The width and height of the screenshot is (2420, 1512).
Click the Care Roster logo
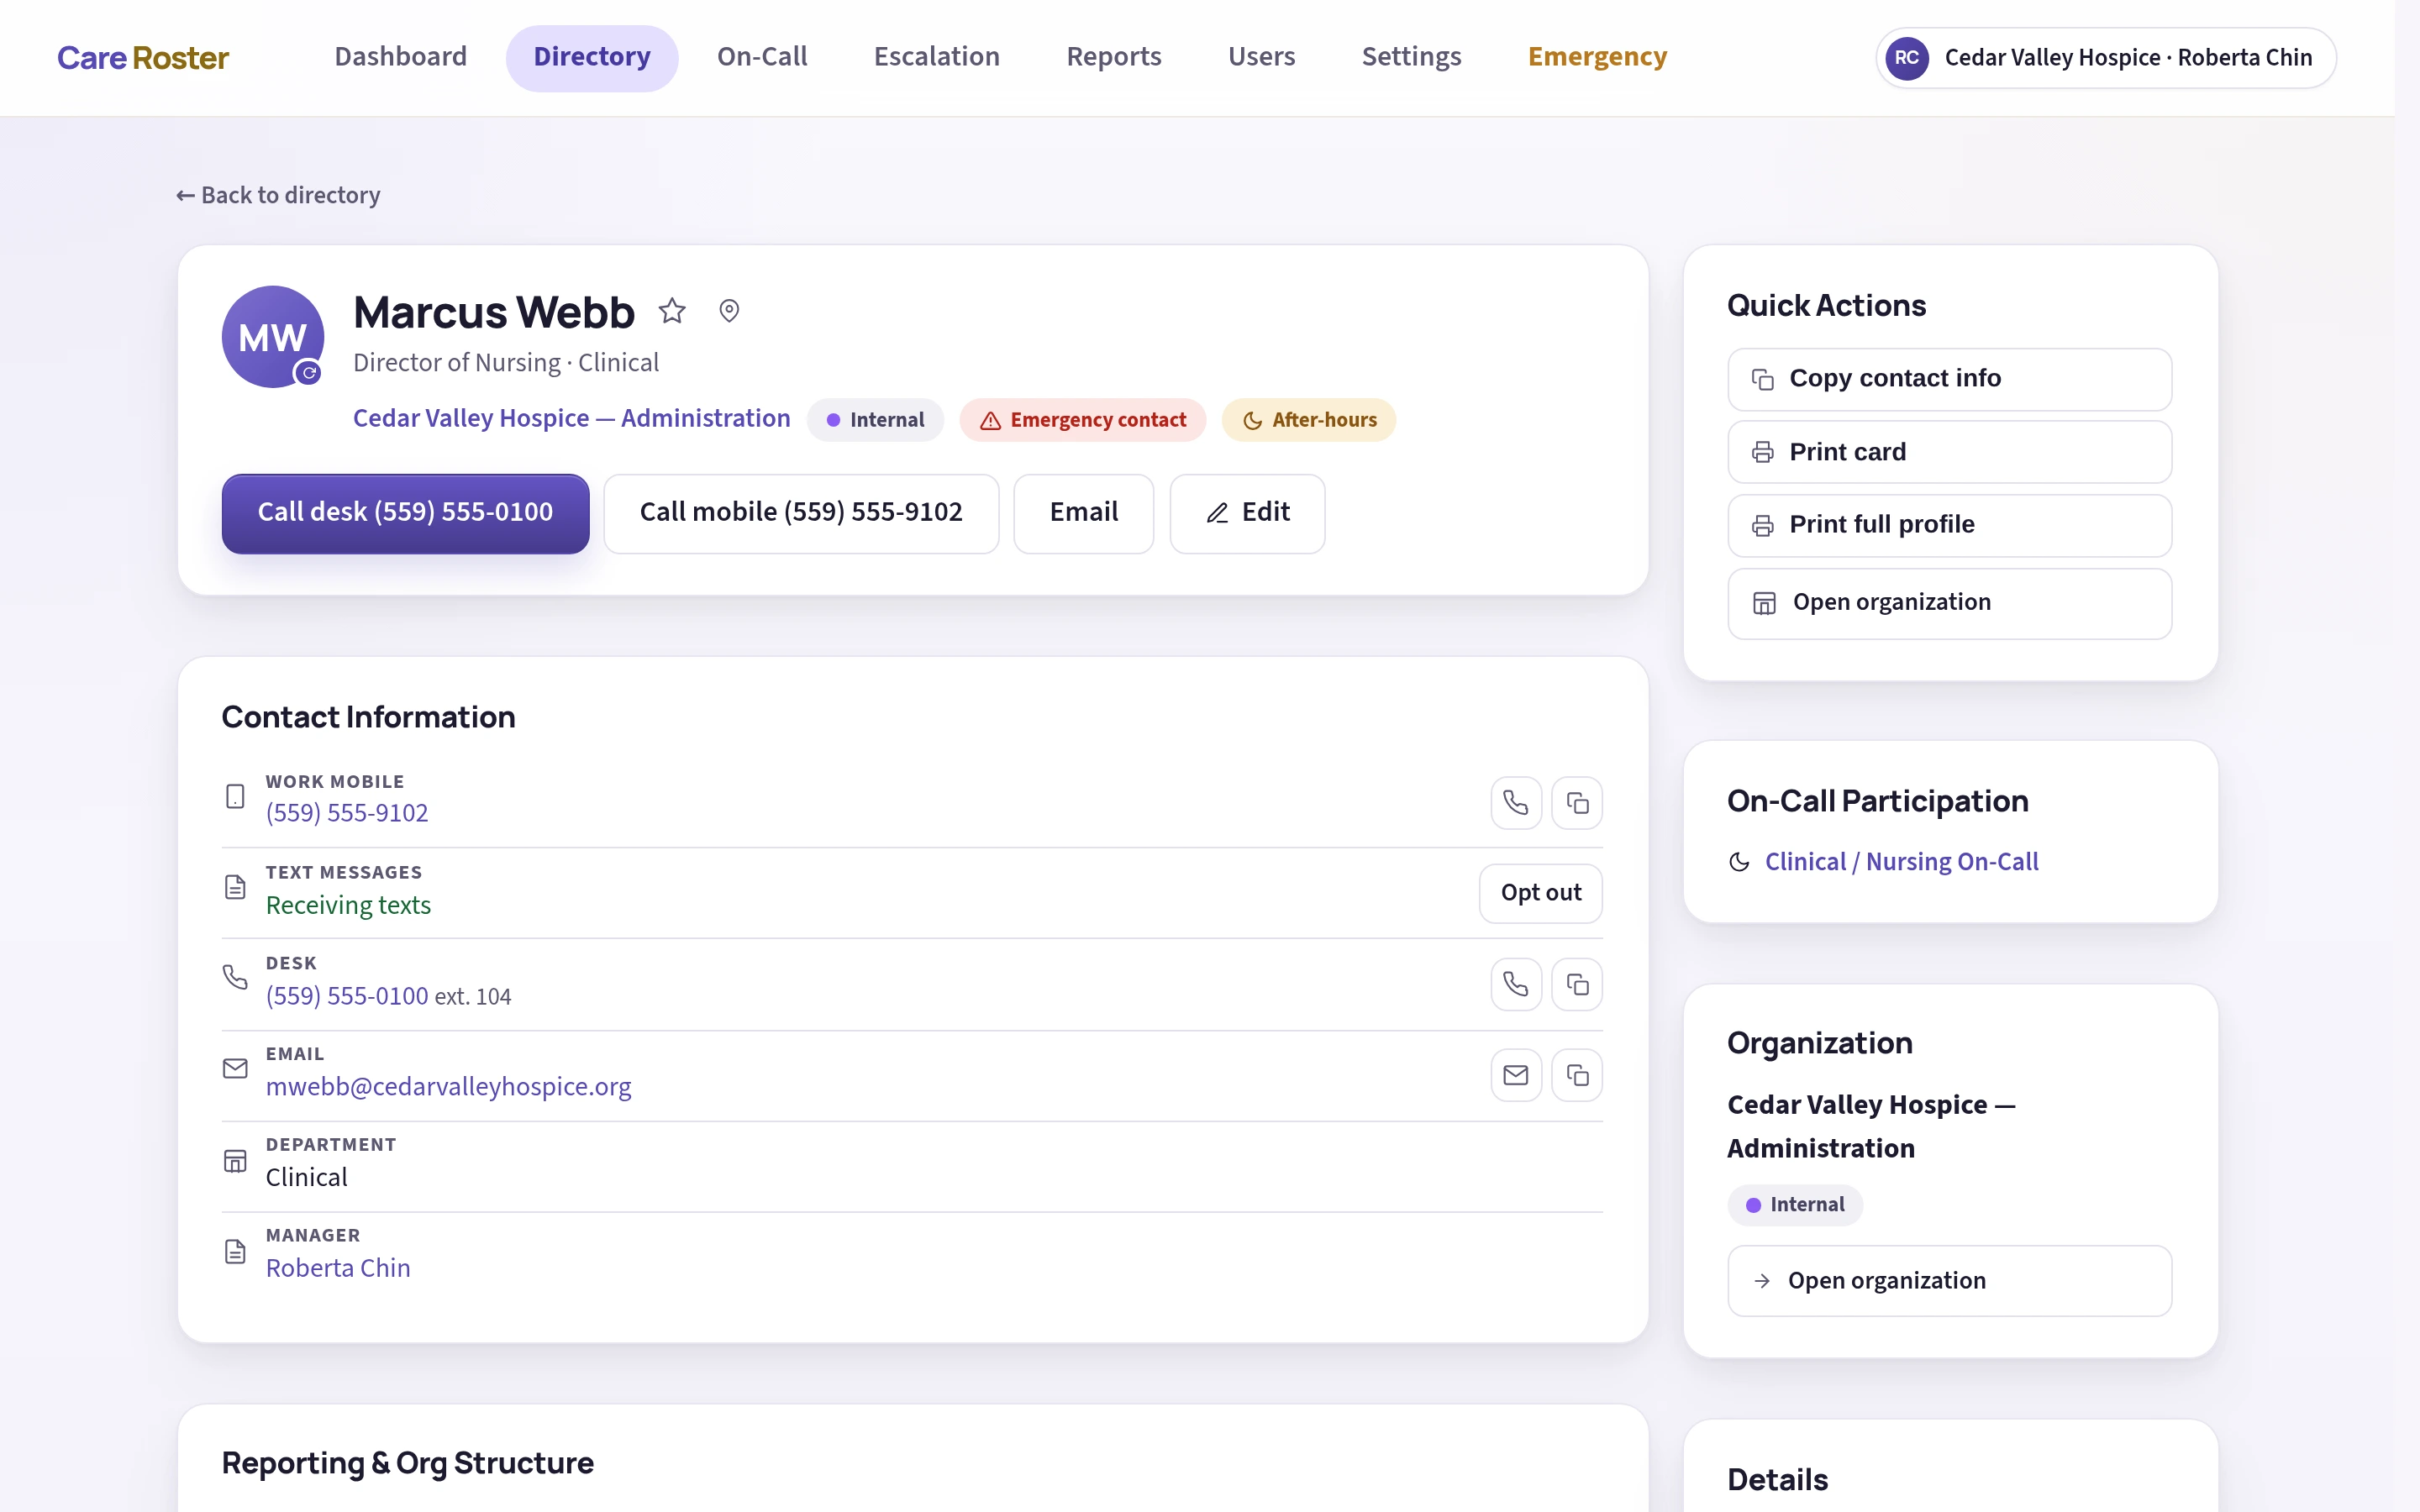(143, 58)
